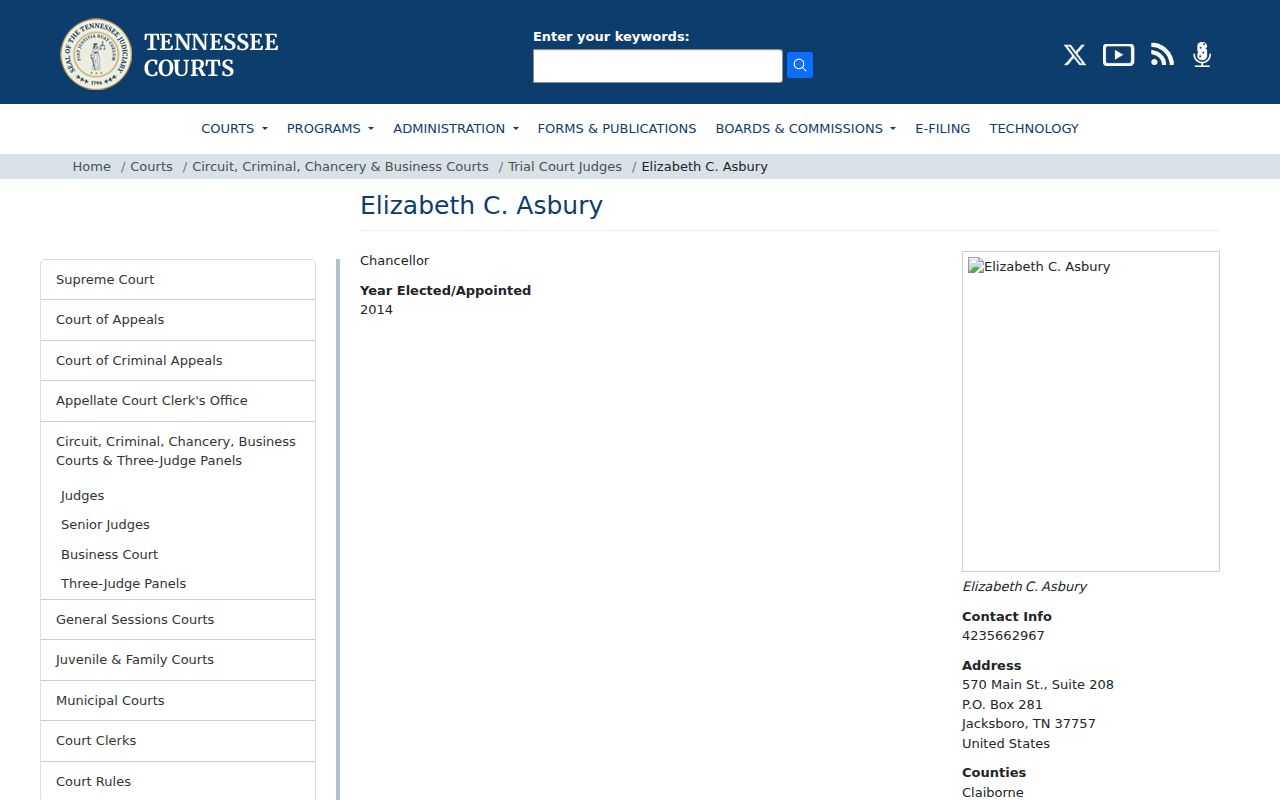Click the Elizabeth C. Asbury photo placeholder
Viewport: 1280px width, 800px height.
(x=1091, y=411)
